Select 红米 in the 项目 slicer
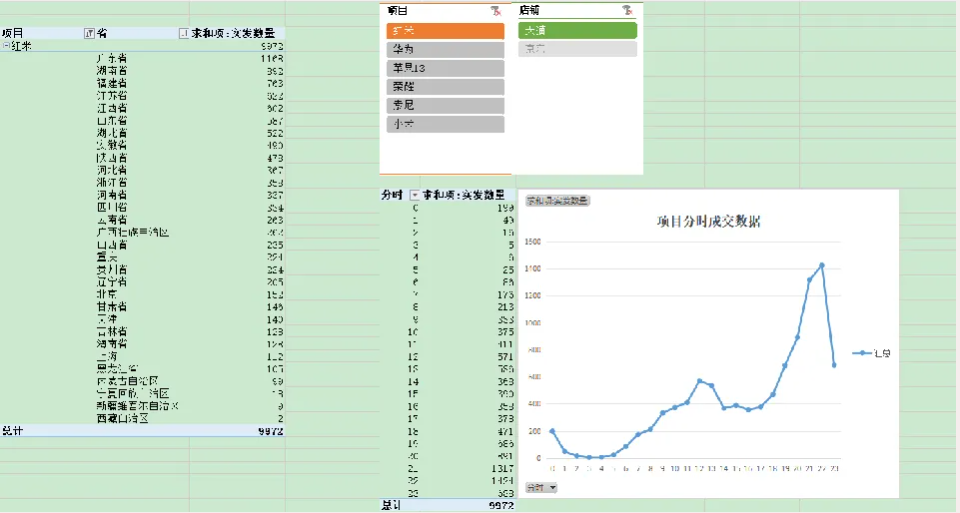This screenshot has height=513, width=960. [x=445, y=31]
